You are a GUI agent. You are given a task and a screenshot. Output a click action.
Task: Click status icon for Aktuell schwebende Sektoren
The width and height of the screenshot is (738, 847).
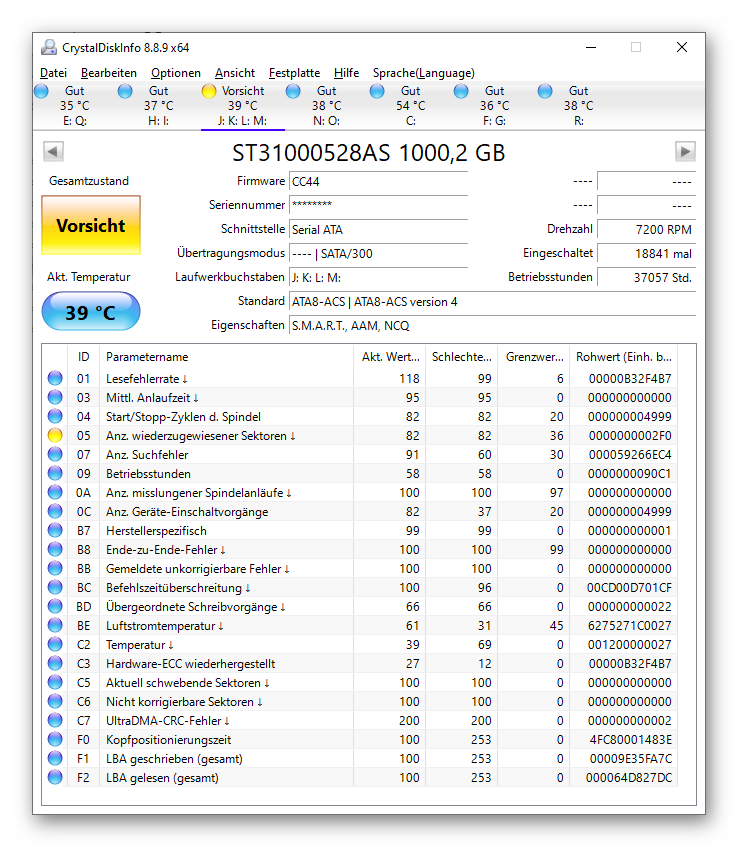(x=55, y=682)
